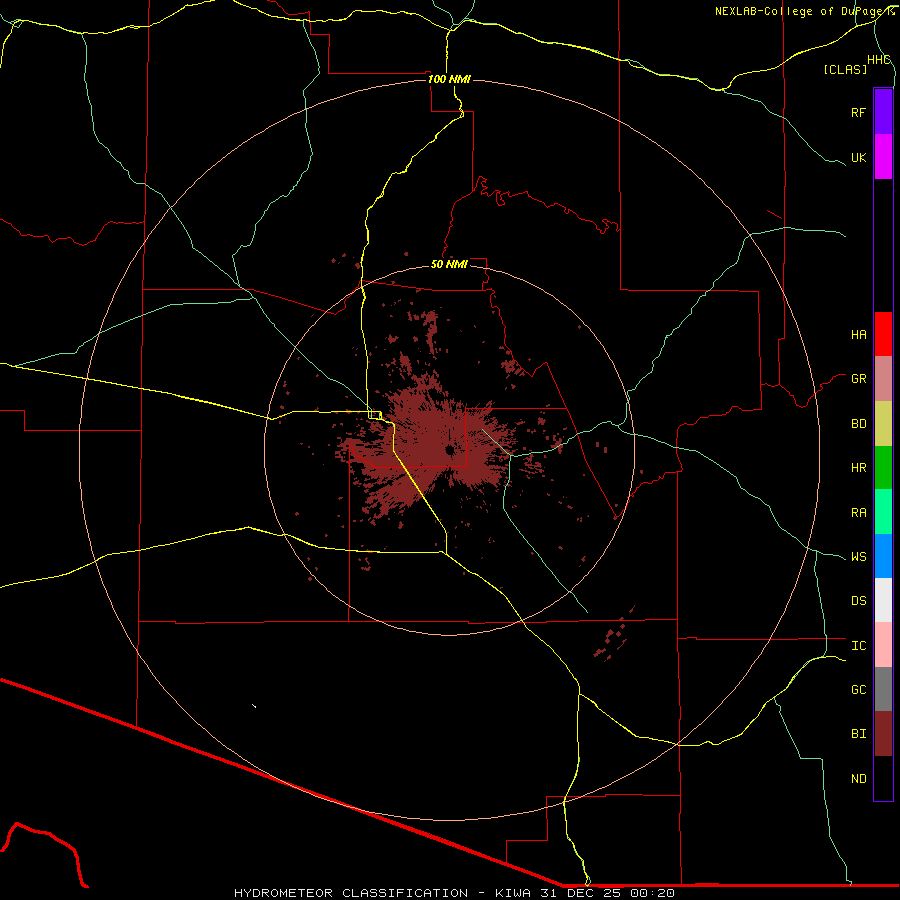Click the "HA" legend label
Screen dimensions: 900x900
tap(858, 334)
